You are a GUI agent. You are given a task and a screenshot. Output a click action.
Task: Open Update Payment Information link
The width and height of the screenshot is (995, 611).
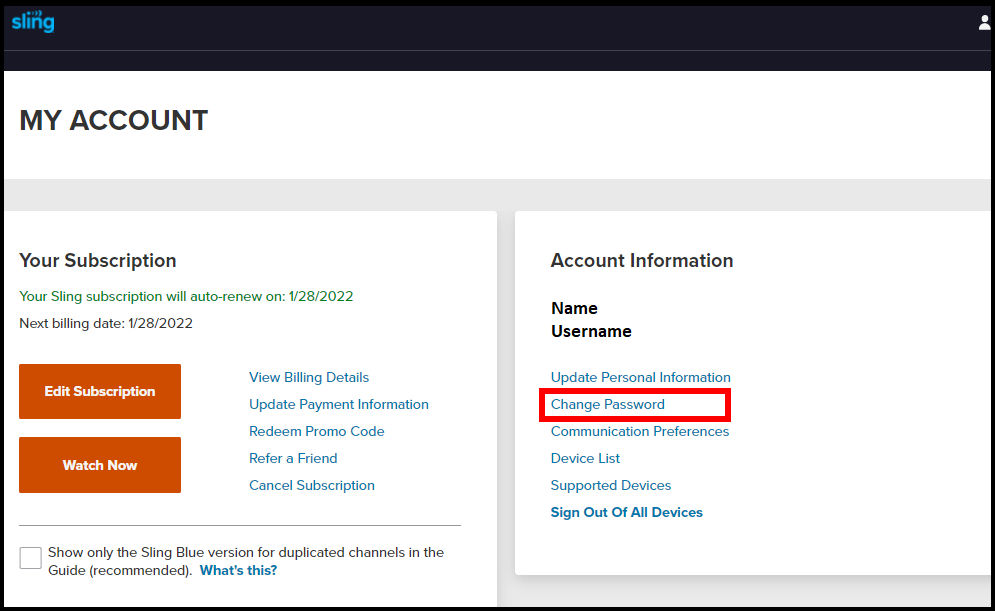coord(339,404)
